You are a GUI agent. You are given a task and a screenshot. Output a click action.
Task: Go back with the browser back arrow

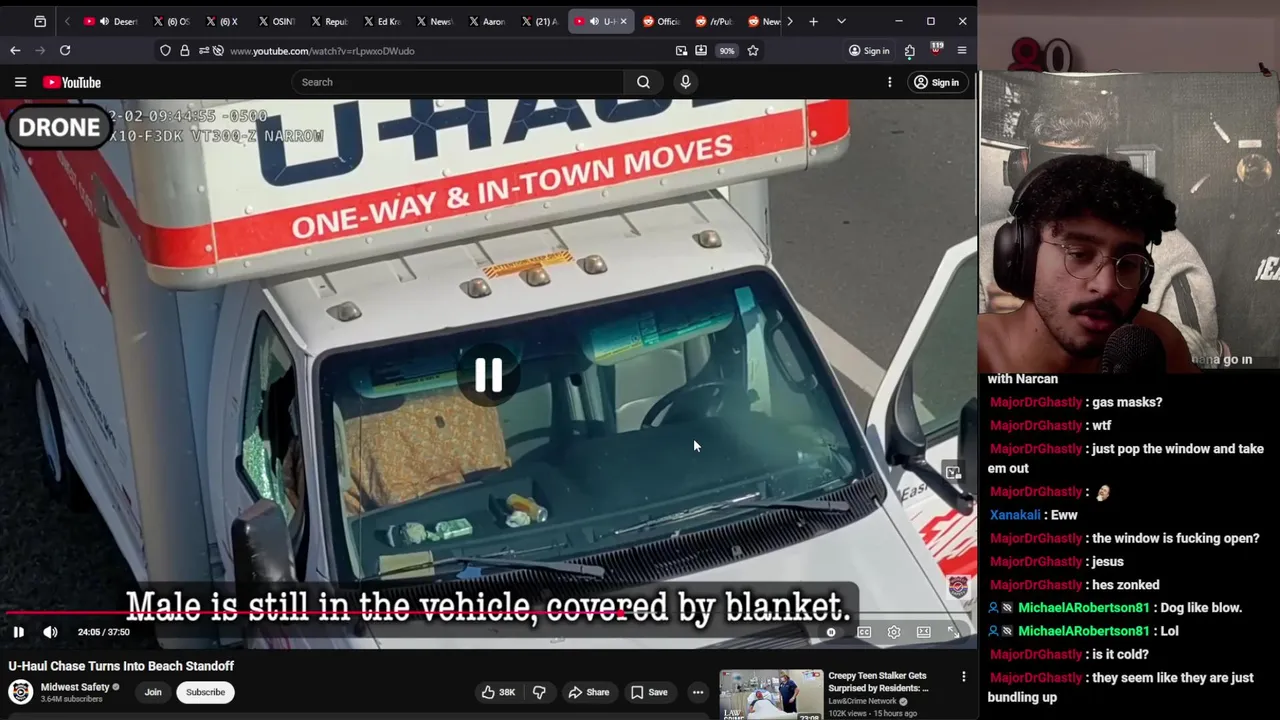15,50
